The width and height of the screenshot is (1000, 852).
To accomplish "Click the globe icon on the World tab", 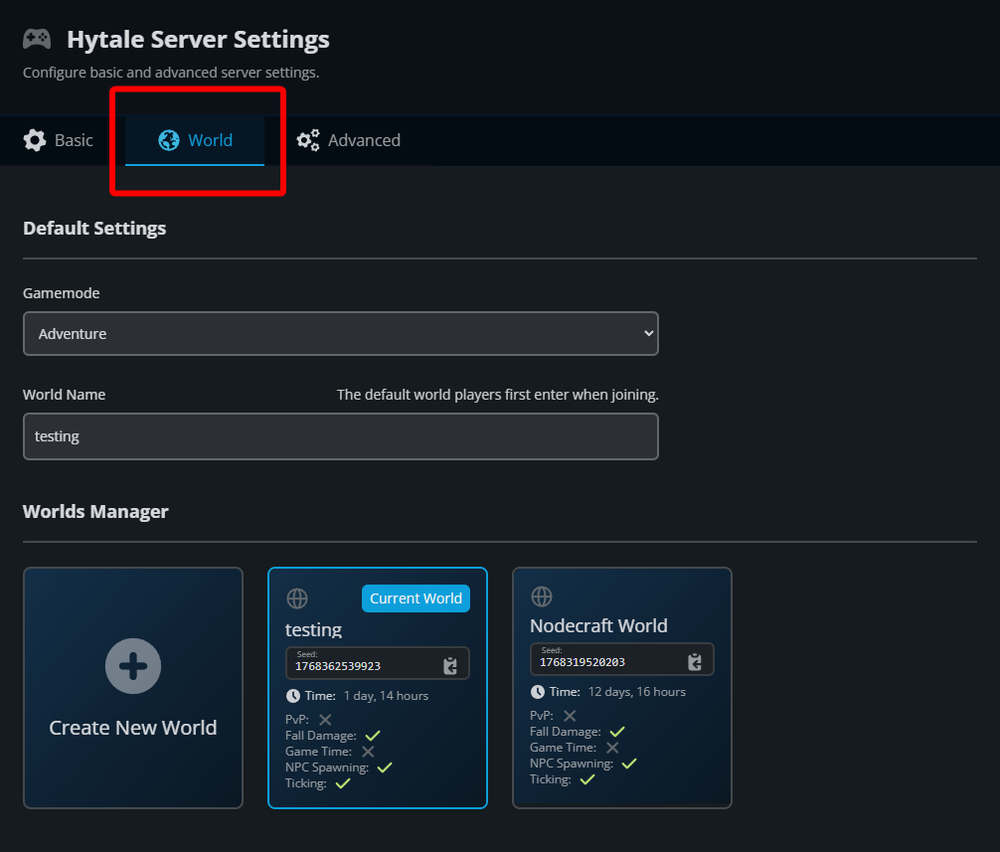I will coord(168,140).
